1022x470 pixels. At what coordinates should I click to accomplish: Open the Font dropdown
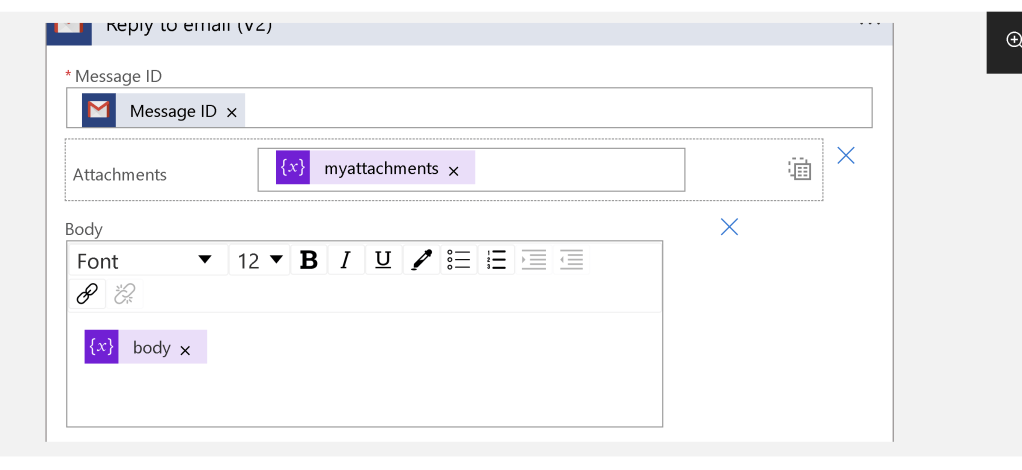(x=149, y=261)
